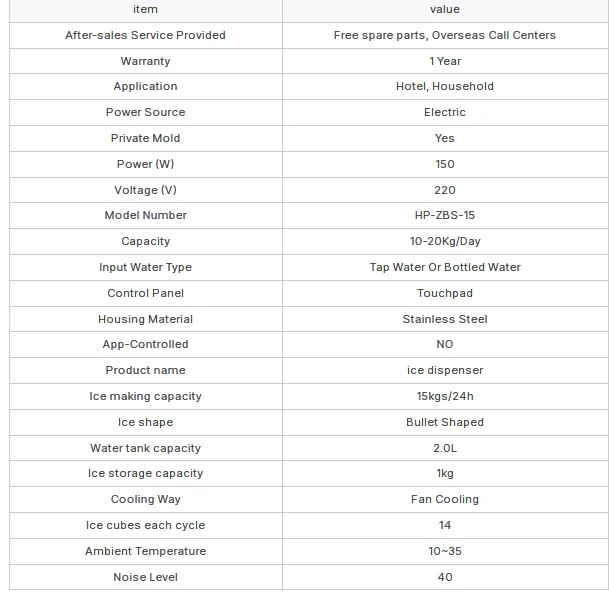Select the 'Power Source' label cell
609x592 pixels.
click(145, 112)
